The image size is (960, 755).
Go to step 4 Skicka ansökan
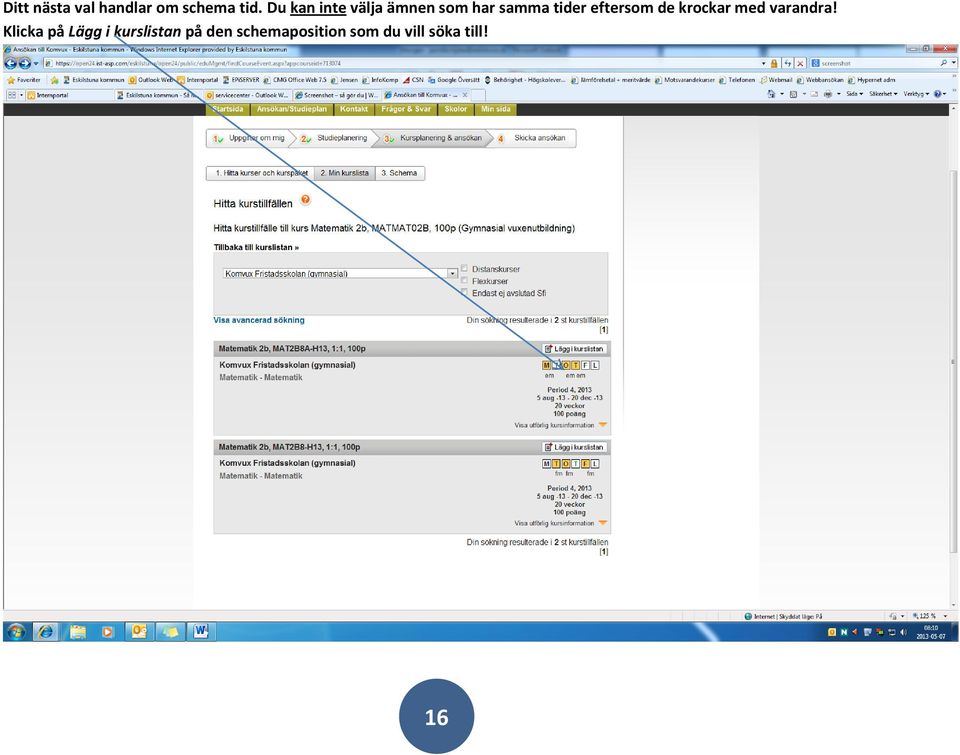point(532,138)
